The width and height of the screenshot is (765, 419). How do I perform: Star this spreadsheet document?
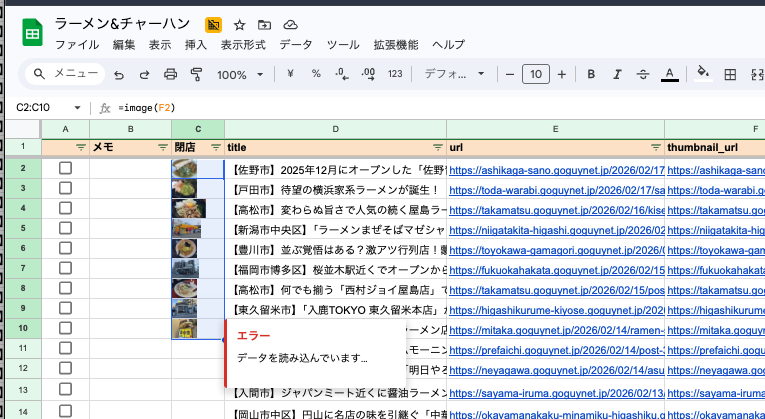[239, 24]
